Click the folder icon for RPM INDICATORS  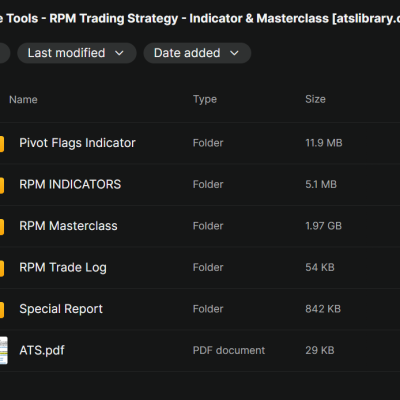[x=2, y=185]
